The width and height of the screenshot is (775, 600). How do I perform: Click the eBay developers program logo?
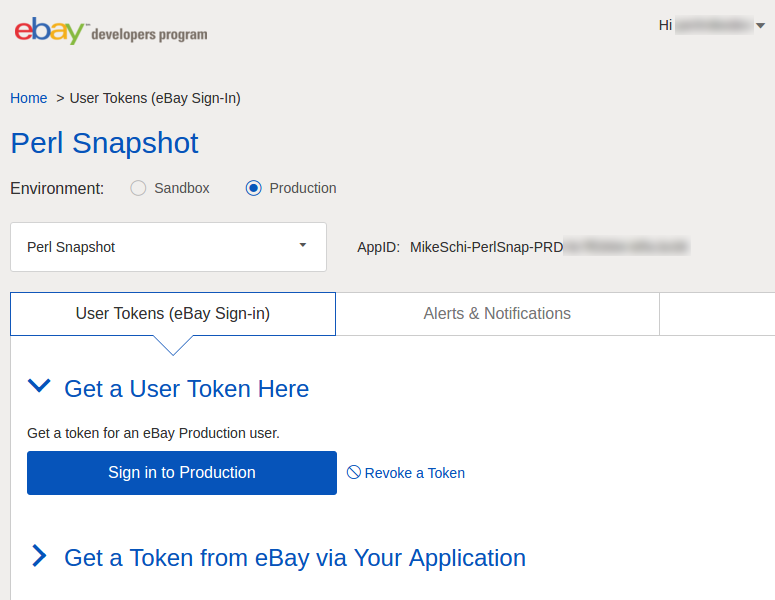coord(111,31)
